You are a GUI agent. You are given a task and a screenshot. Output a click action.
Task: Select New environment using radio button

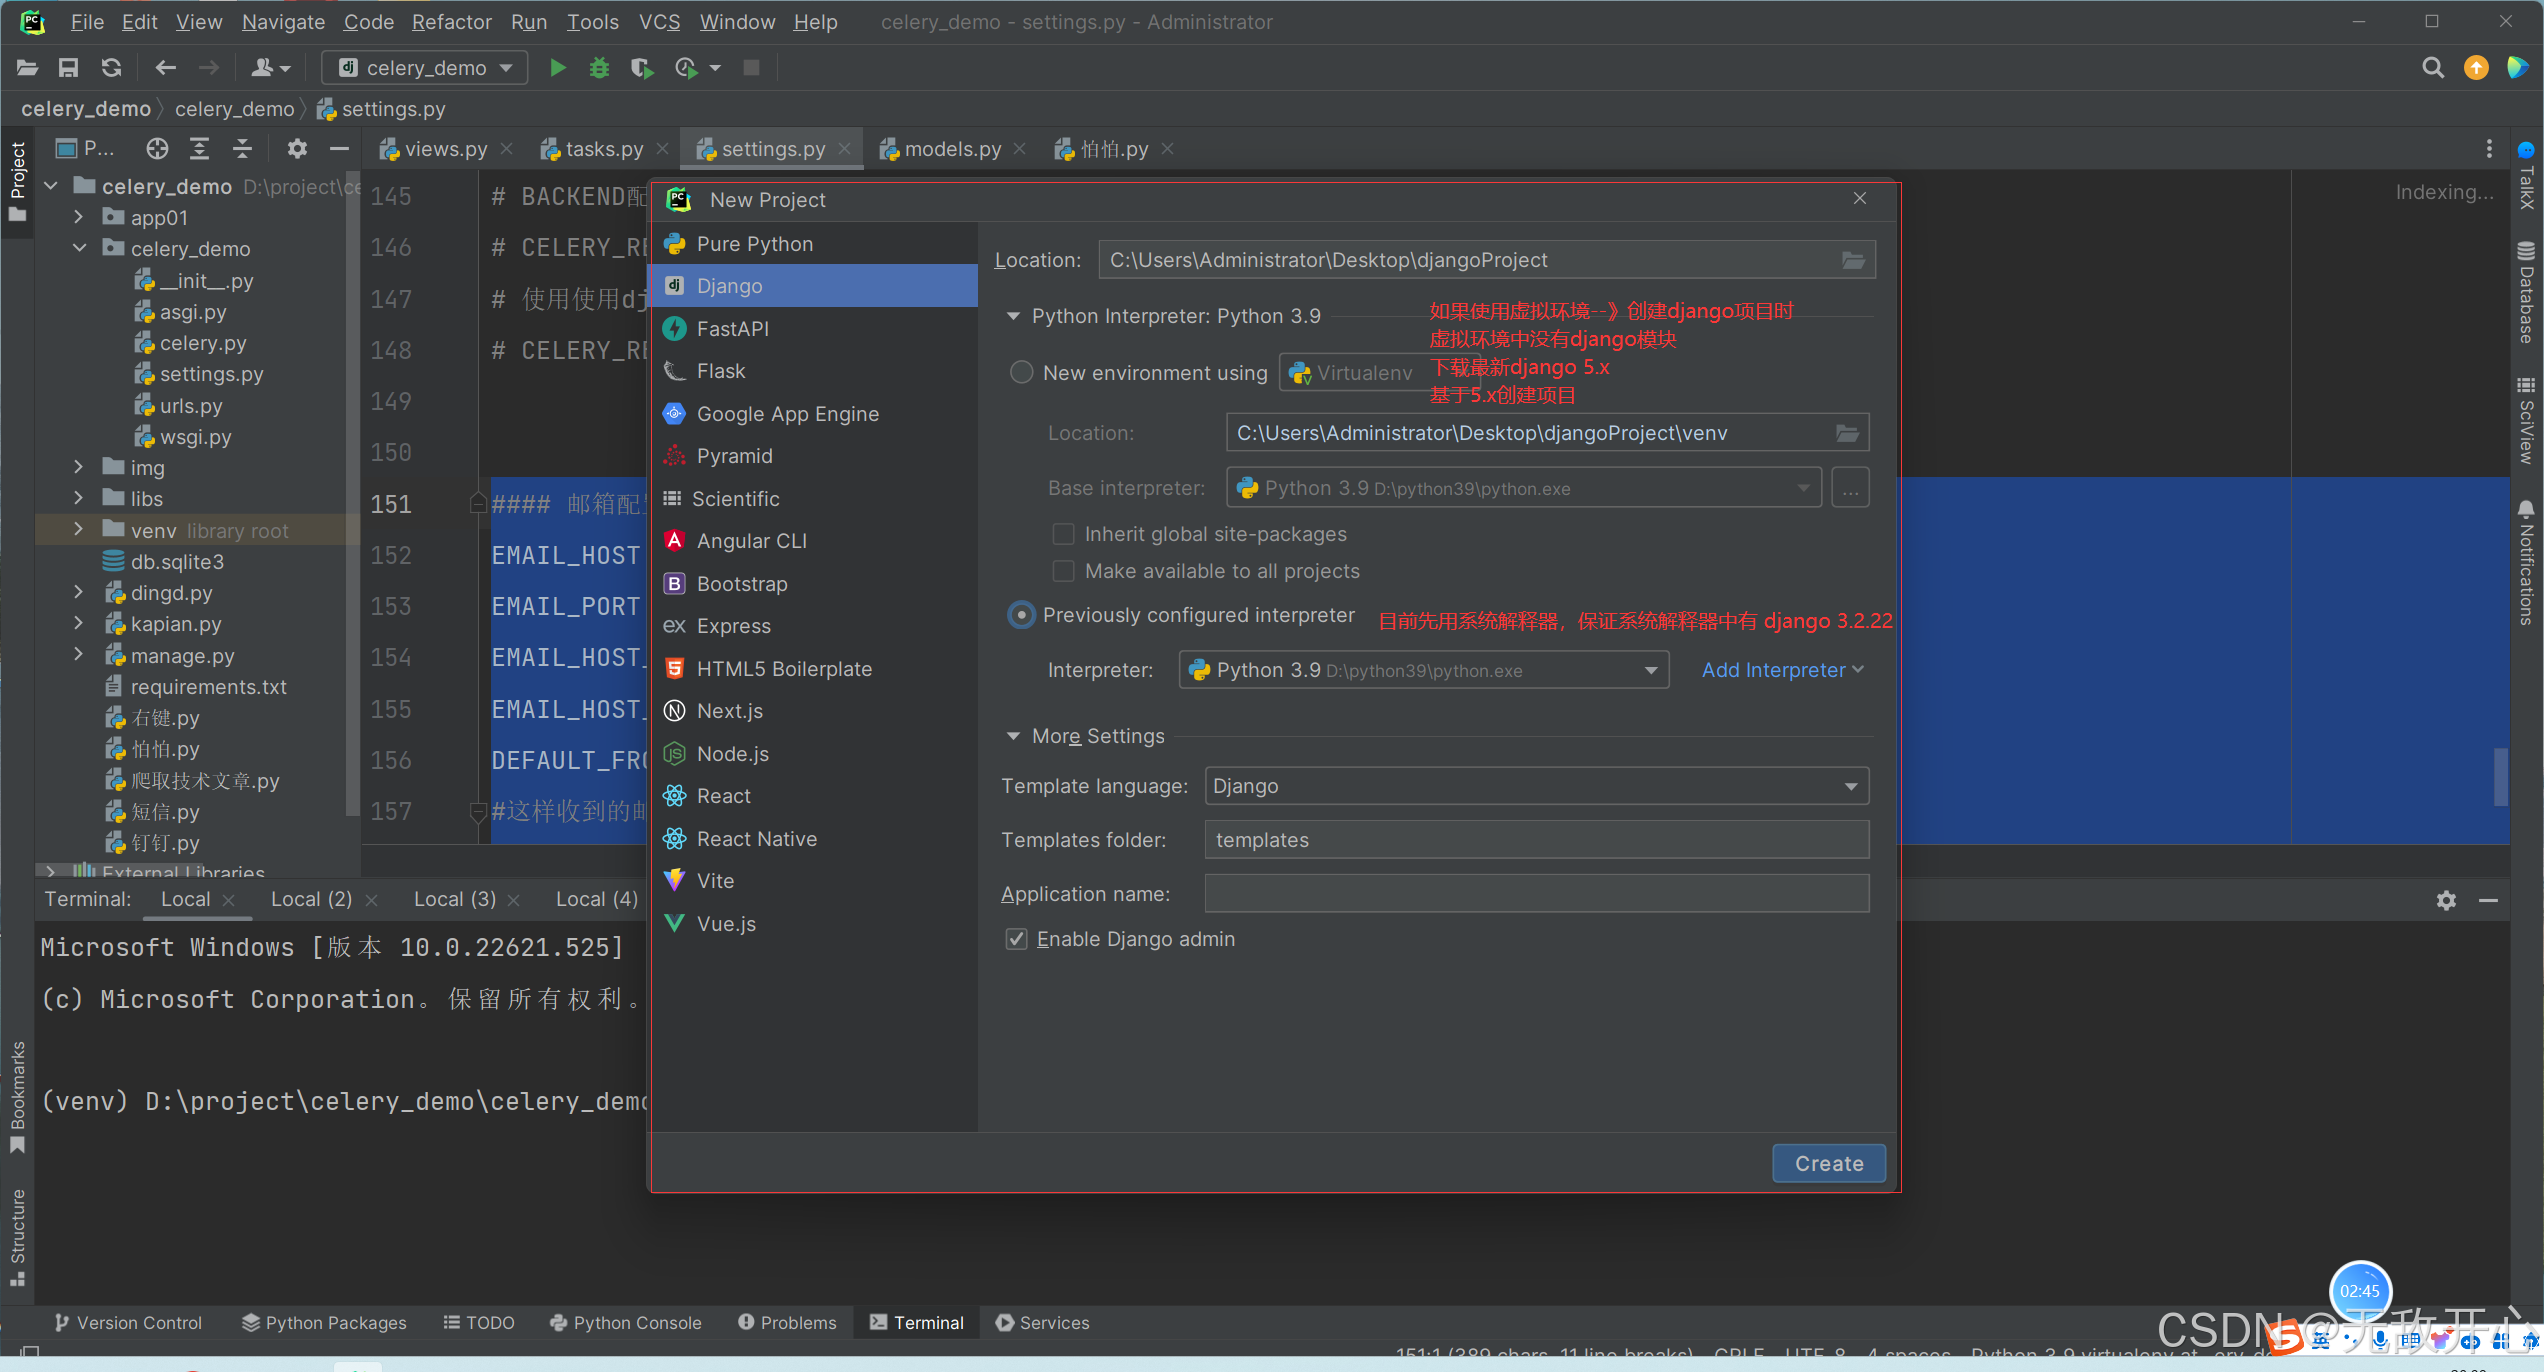(x=1021, y=373)
